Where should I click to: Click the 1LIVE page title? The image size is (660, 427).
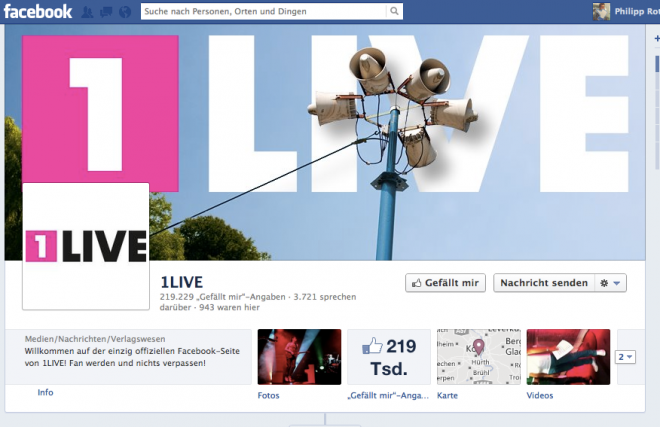click(182, 282)
